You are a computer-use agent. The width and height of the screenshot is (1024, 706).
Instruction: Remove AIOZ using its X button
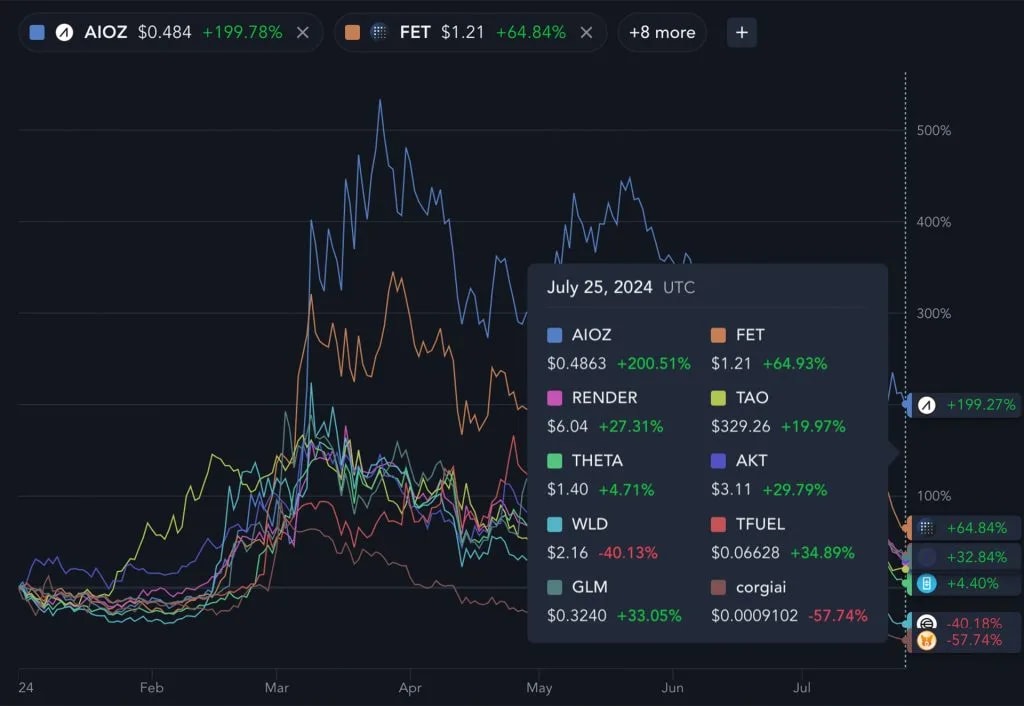(x=302, y=31)
